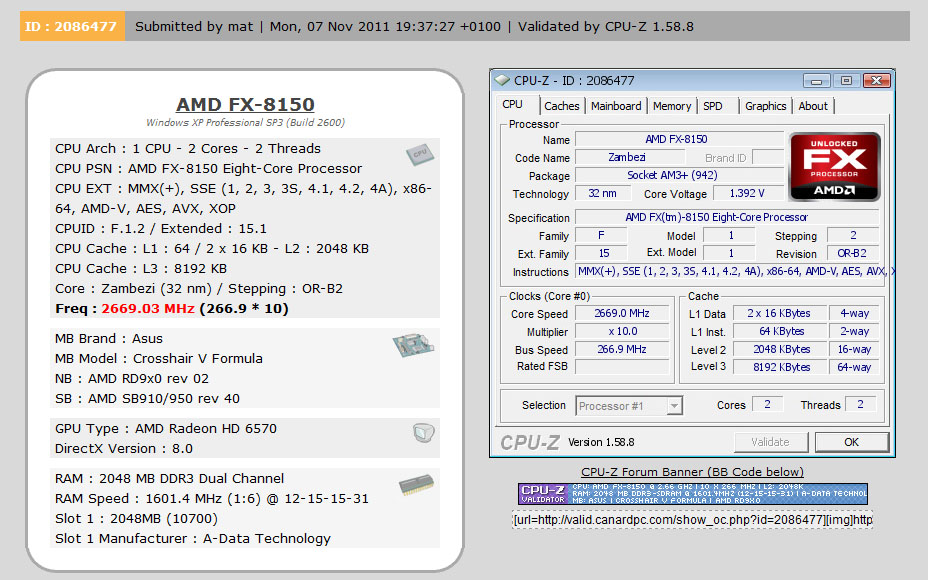The width and height of the screenshot is (928, 580).
Task: Click the Windows XP Professional SP3 subtitle
Action: 245,123
